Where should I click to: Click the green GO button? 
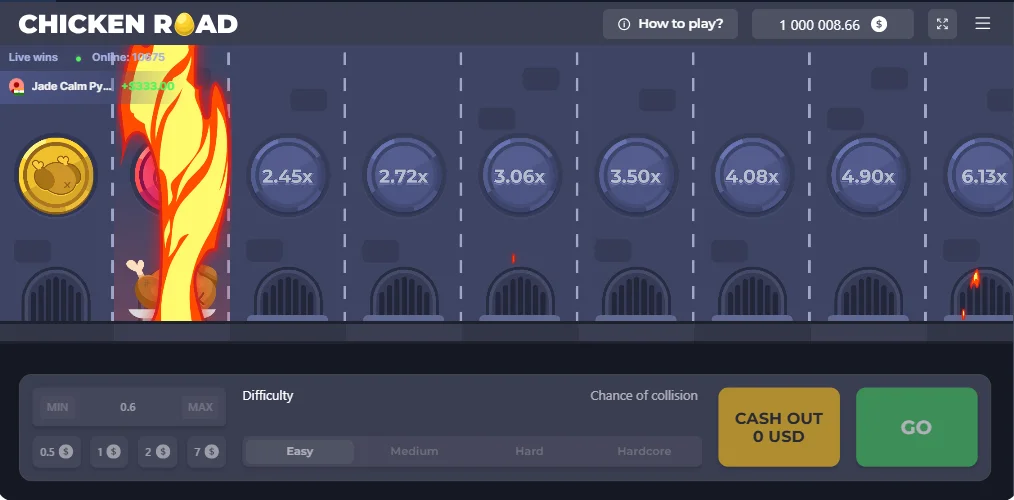tap(916, 427)
